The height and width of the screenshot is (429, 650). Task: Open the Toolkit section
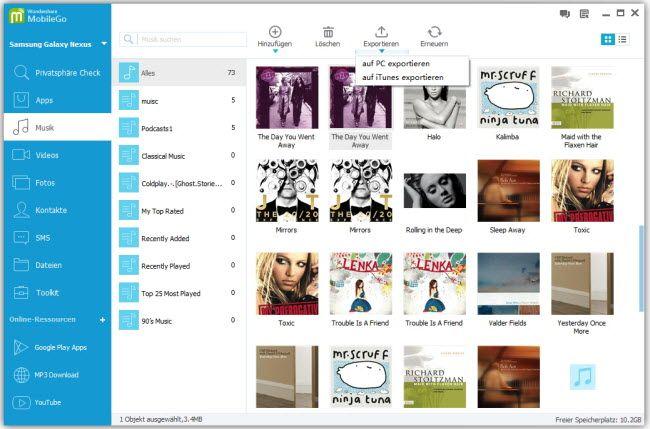57,293
